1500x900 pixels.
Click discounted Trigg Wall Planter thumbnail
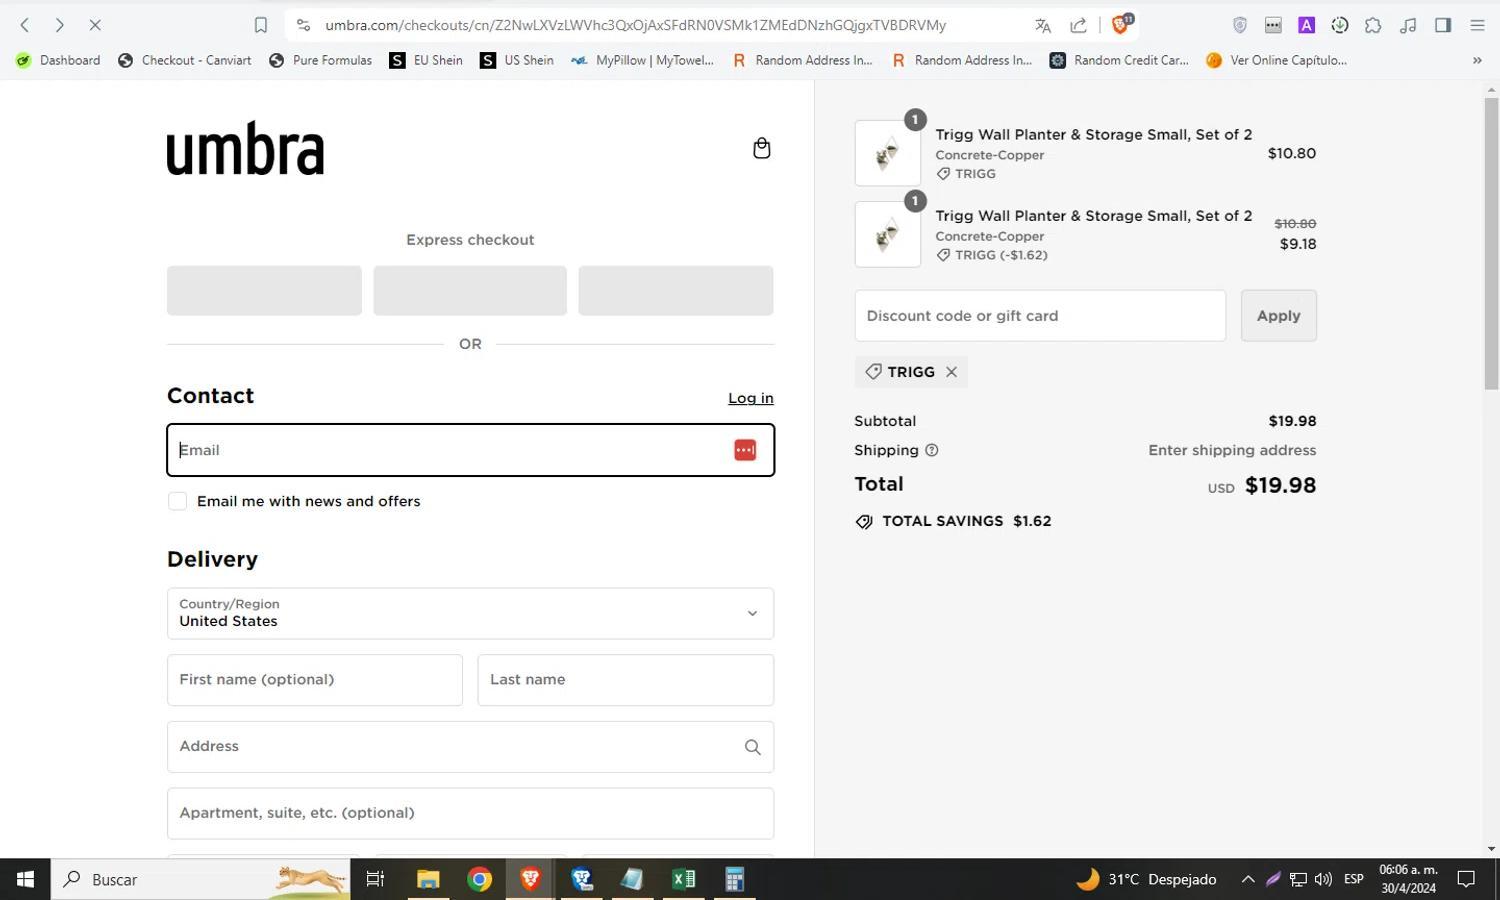(x=888, y=234)
